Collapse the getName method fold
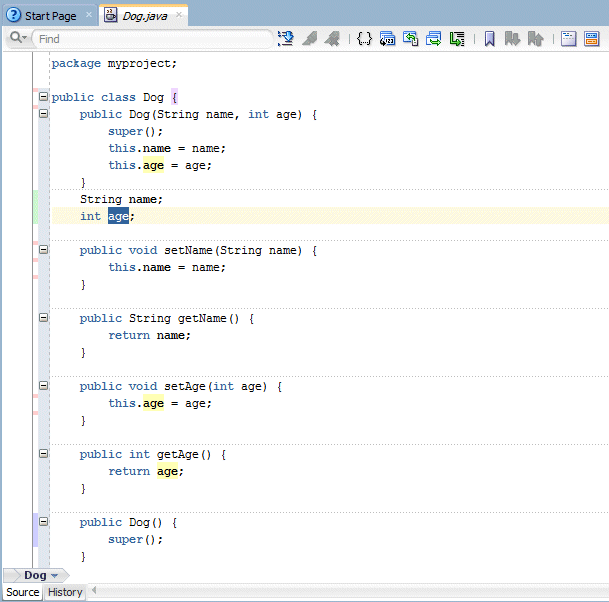Screen dimensions: 609x602 point(44,317)
